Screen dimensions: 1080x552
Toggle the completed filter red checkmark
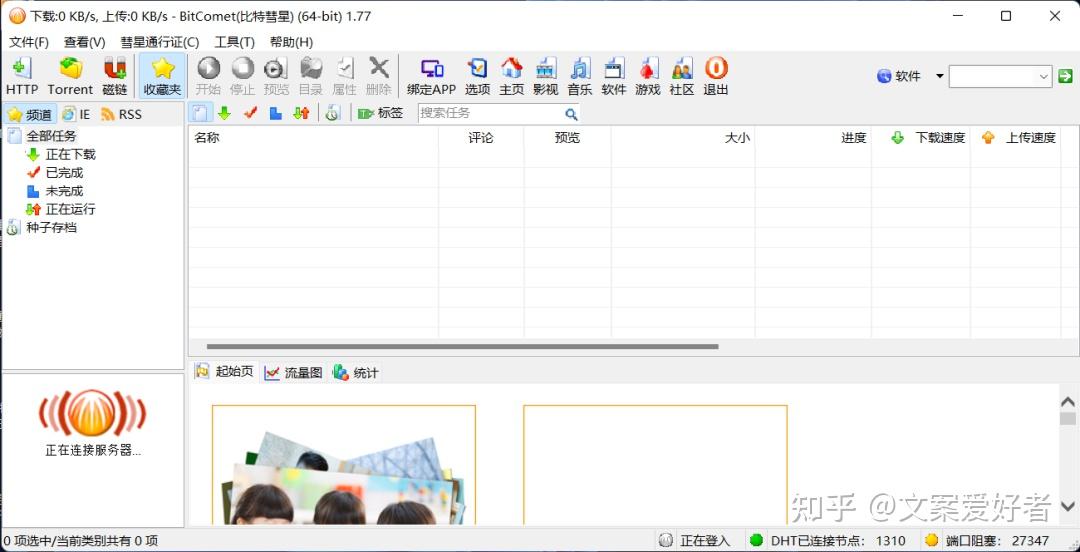(251, 113)
